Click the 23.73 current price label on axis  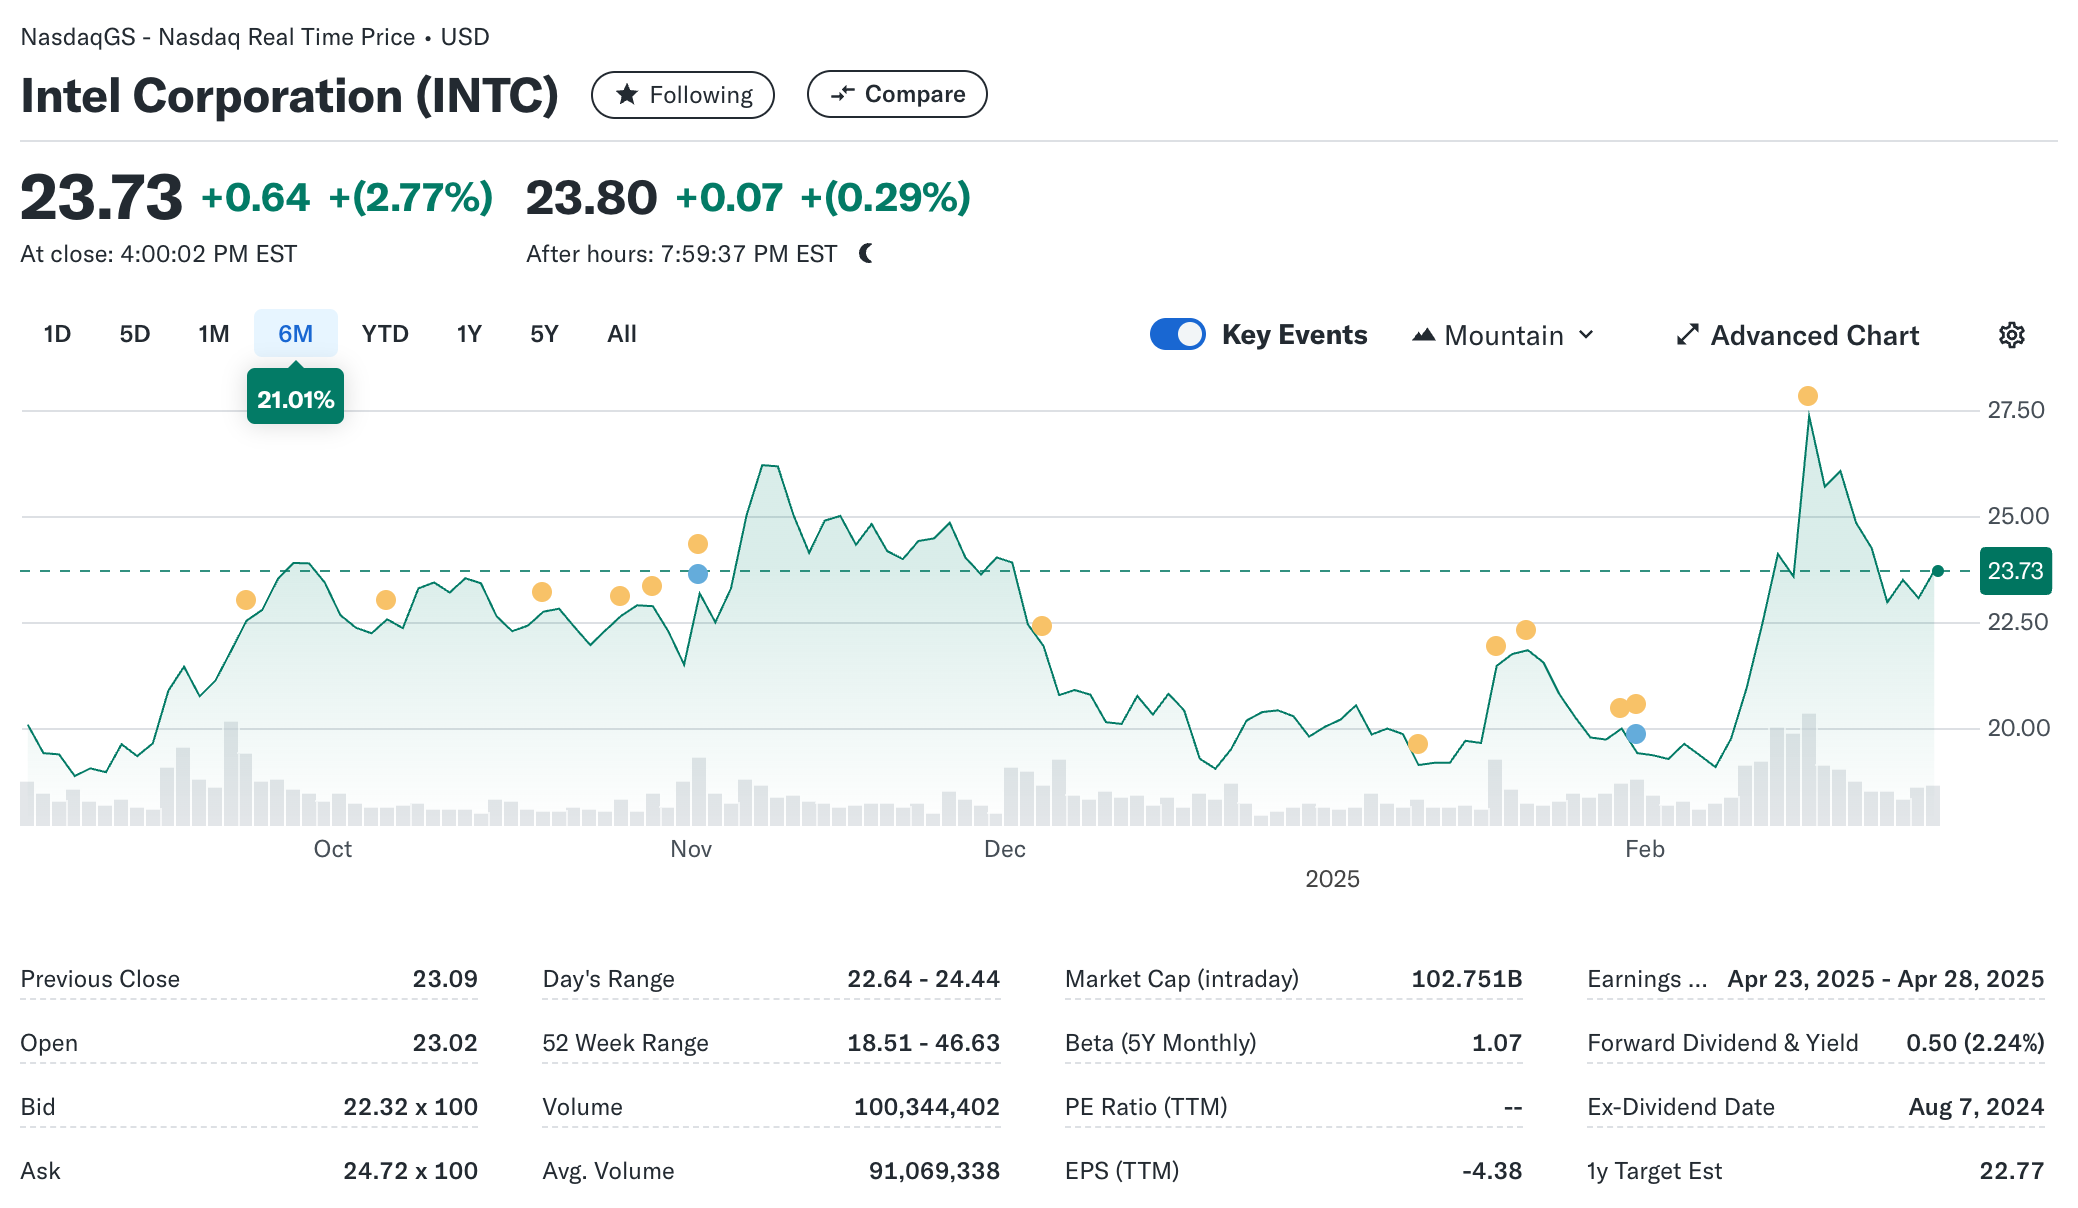2014,571
